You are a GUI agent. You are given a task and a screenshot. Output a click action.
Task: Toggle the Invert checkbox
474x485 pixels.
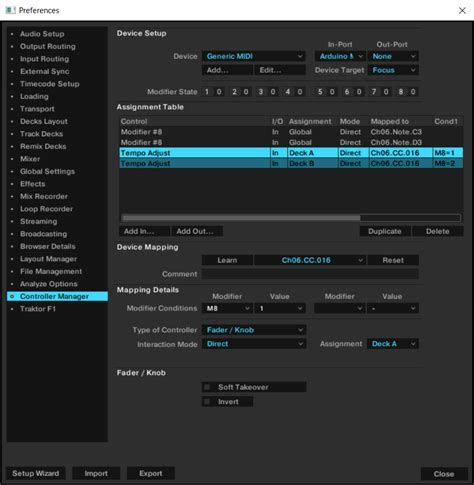[x=207, y=402]
